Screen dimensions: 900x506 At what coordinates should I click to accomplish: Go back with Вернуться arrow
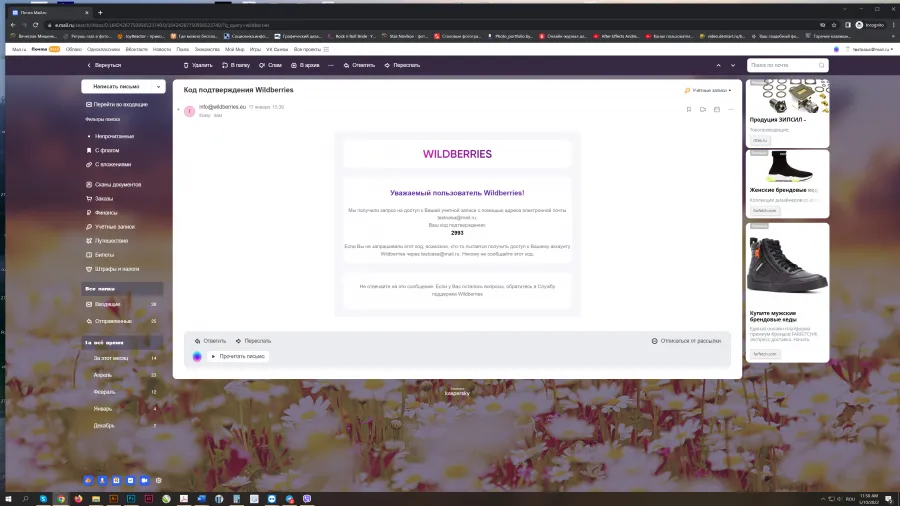point(104,65)
